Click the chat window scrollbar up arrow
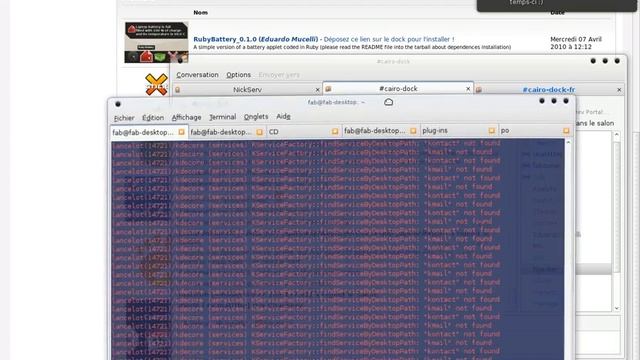640x360 pixels. [x=616, y=134]
